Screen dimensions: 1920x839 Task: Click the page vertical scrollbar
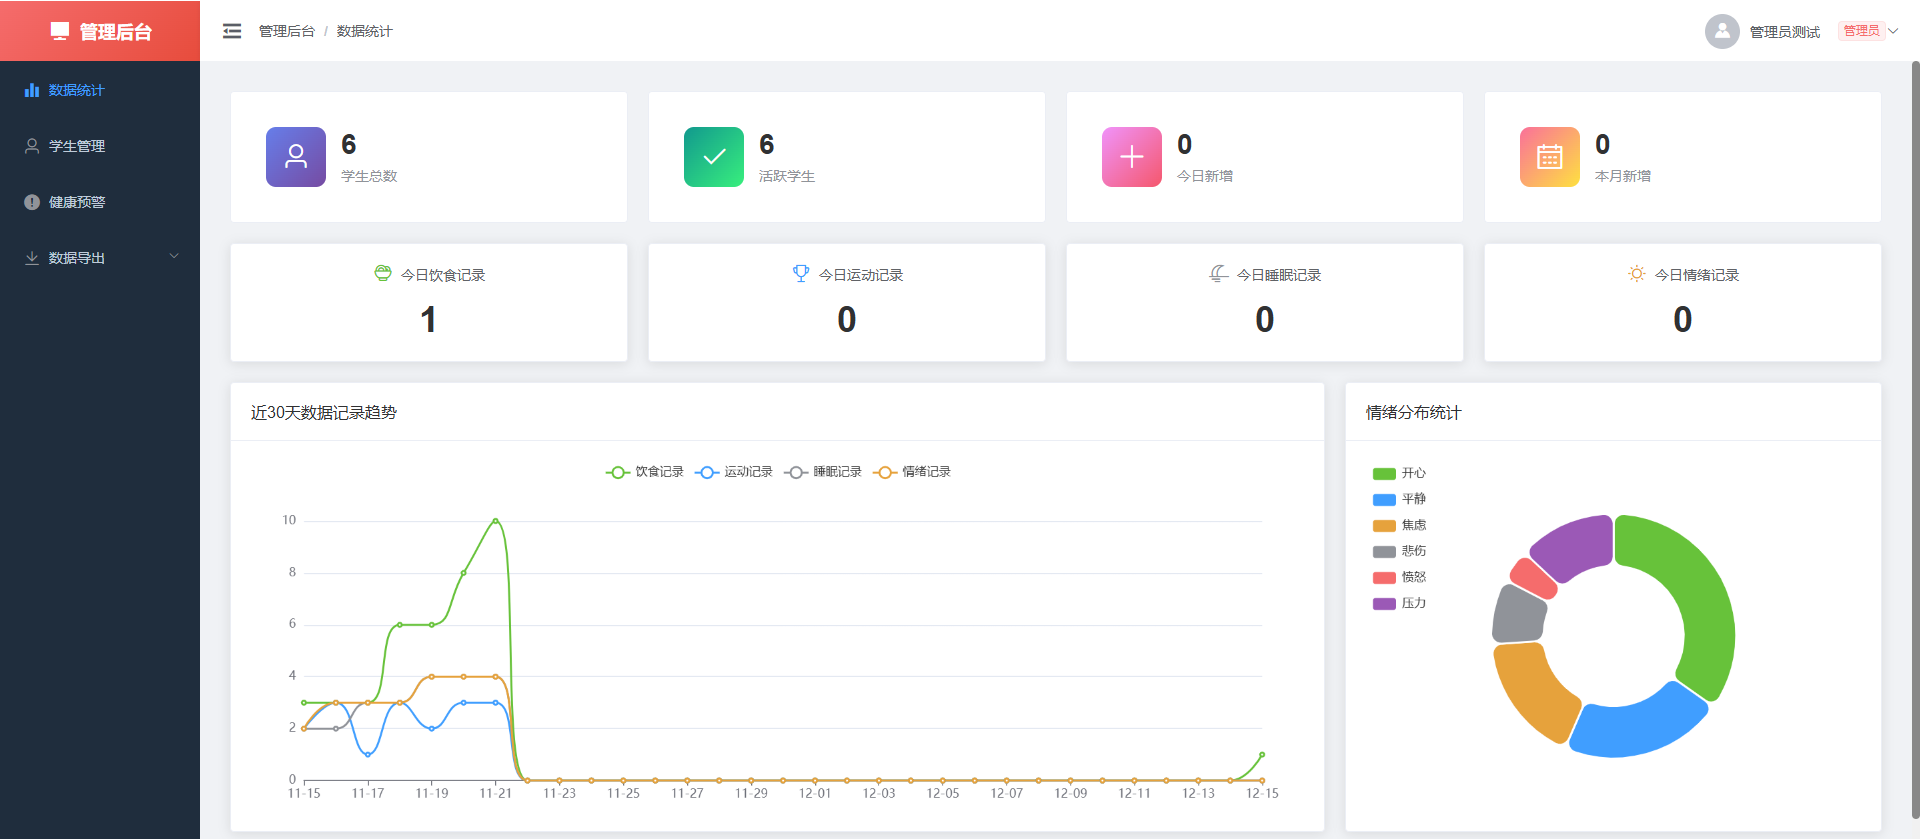[x=1915, y=440]
